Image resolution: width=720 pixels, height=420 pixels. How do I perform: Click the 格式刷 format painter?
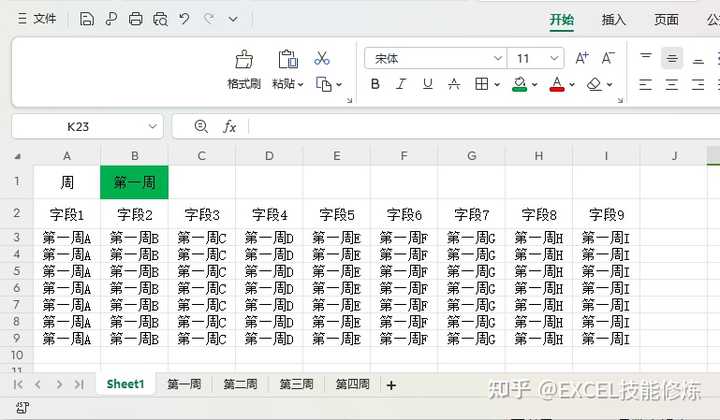pos(244,70)
